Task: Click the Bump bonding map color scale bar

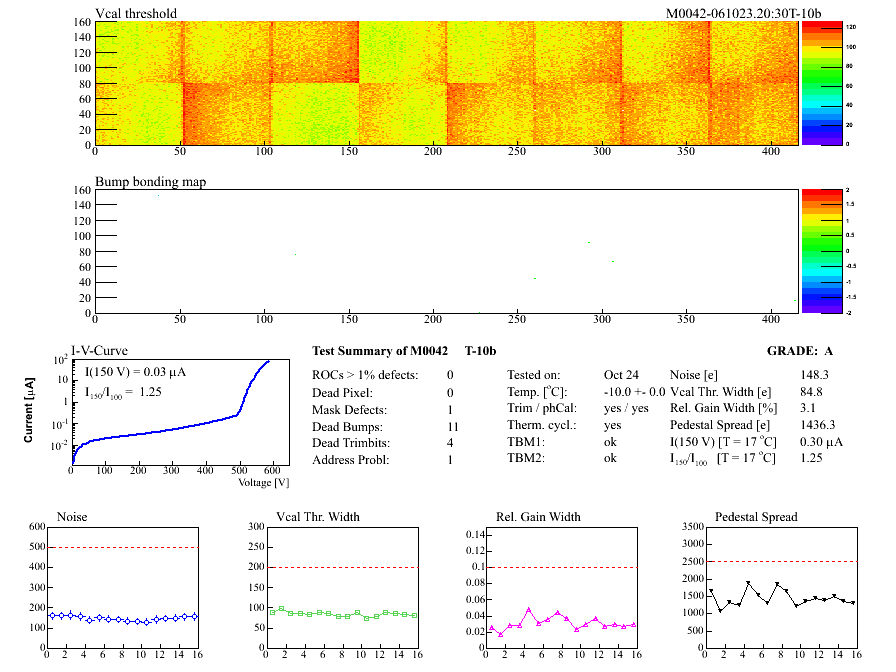Action: click(822, 251)
